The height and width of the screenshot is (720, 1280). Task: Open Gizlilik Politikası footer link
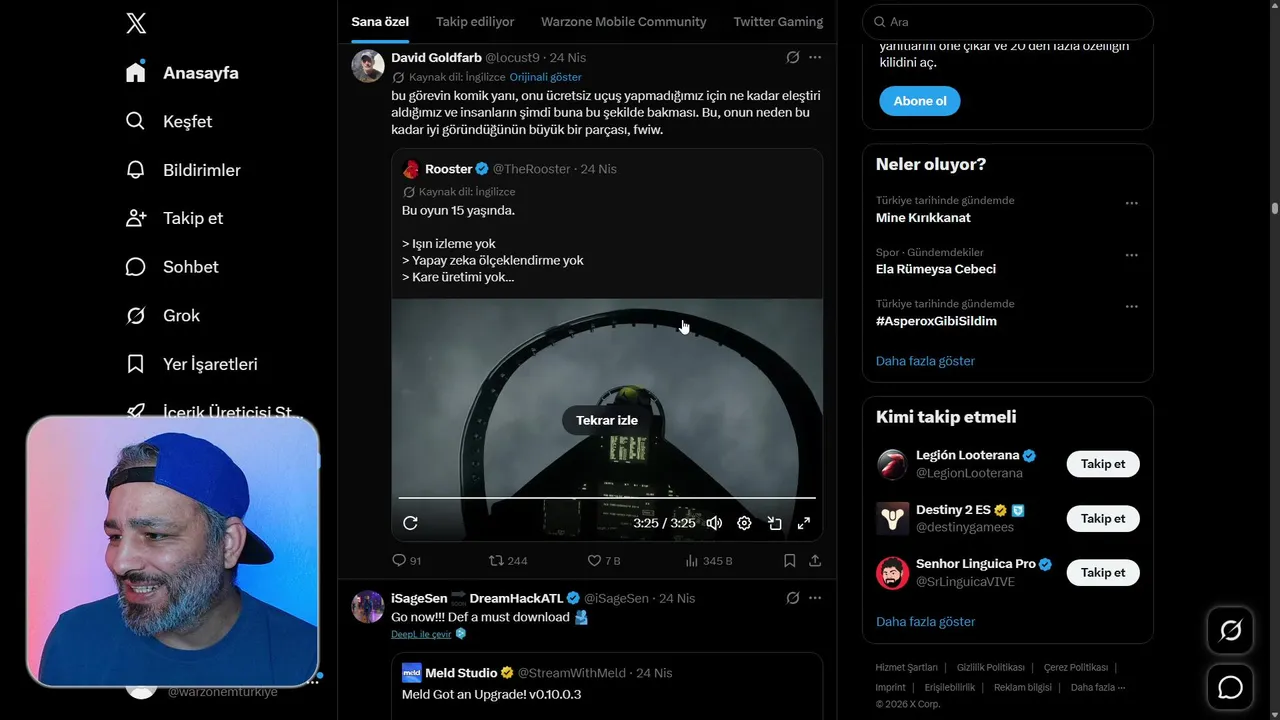click(990, 668)
